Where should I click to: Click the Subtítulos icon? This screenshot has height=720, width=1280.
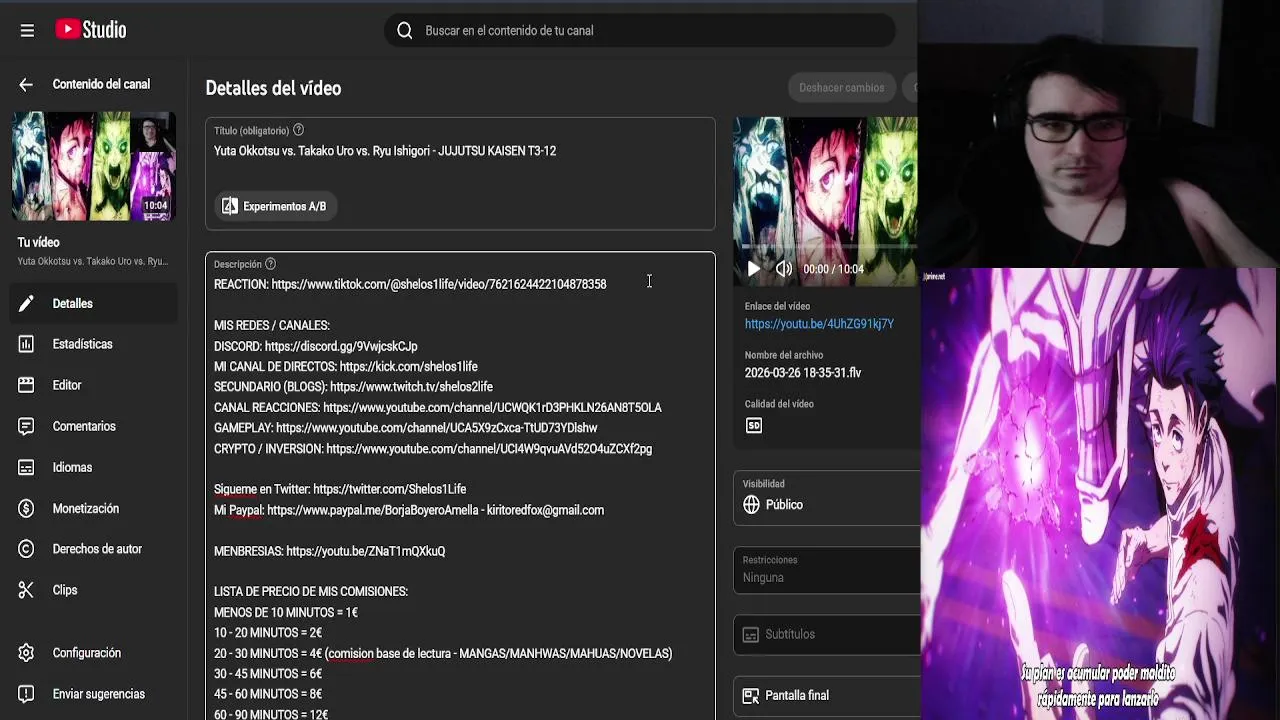[751, 635]
